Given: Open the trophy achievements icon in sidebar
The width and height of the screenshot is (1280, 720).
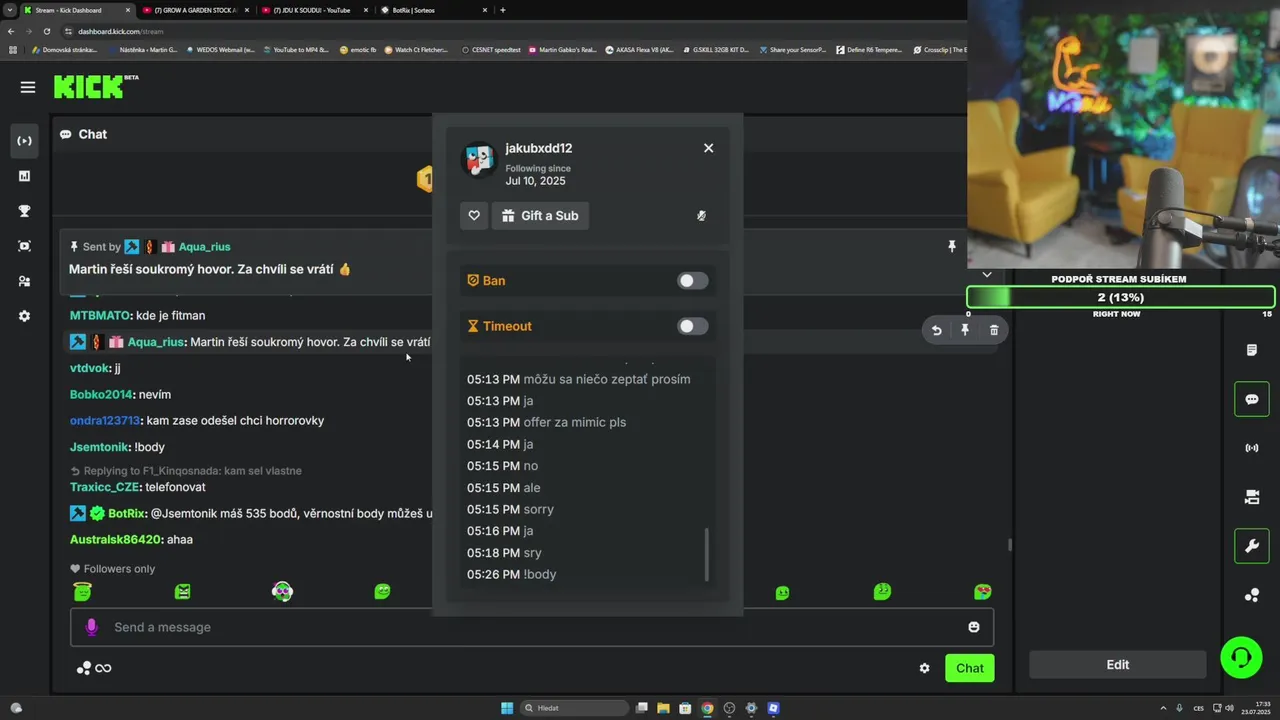Looking at the screenshot, I should pyautogui.click(x=25, y=211).
